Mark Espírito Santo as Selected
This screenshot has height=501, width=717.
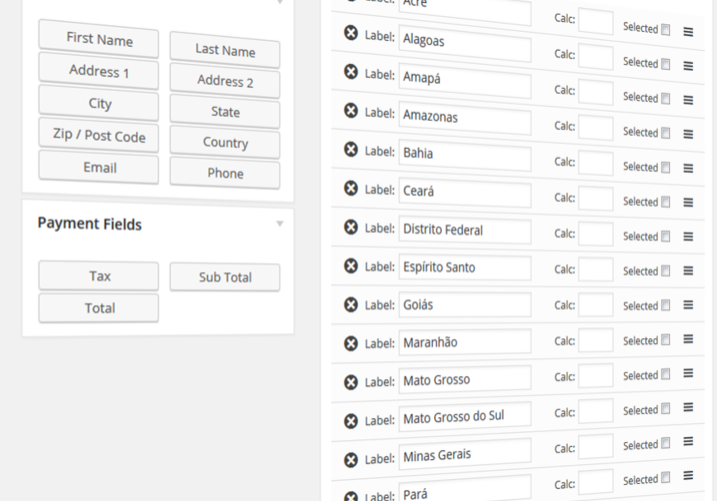point(666,271)
